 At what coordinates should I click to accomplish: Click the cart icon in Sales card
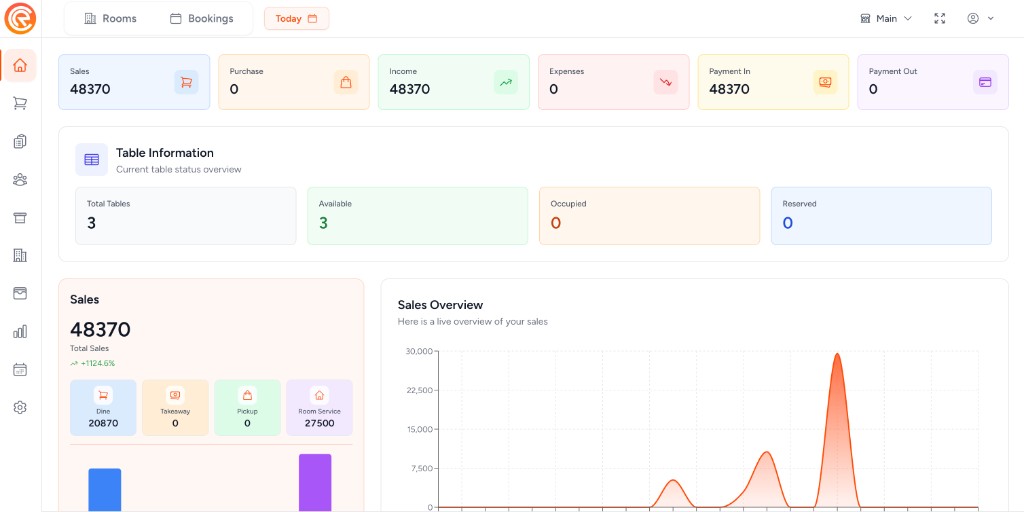(x=186, y=82)
